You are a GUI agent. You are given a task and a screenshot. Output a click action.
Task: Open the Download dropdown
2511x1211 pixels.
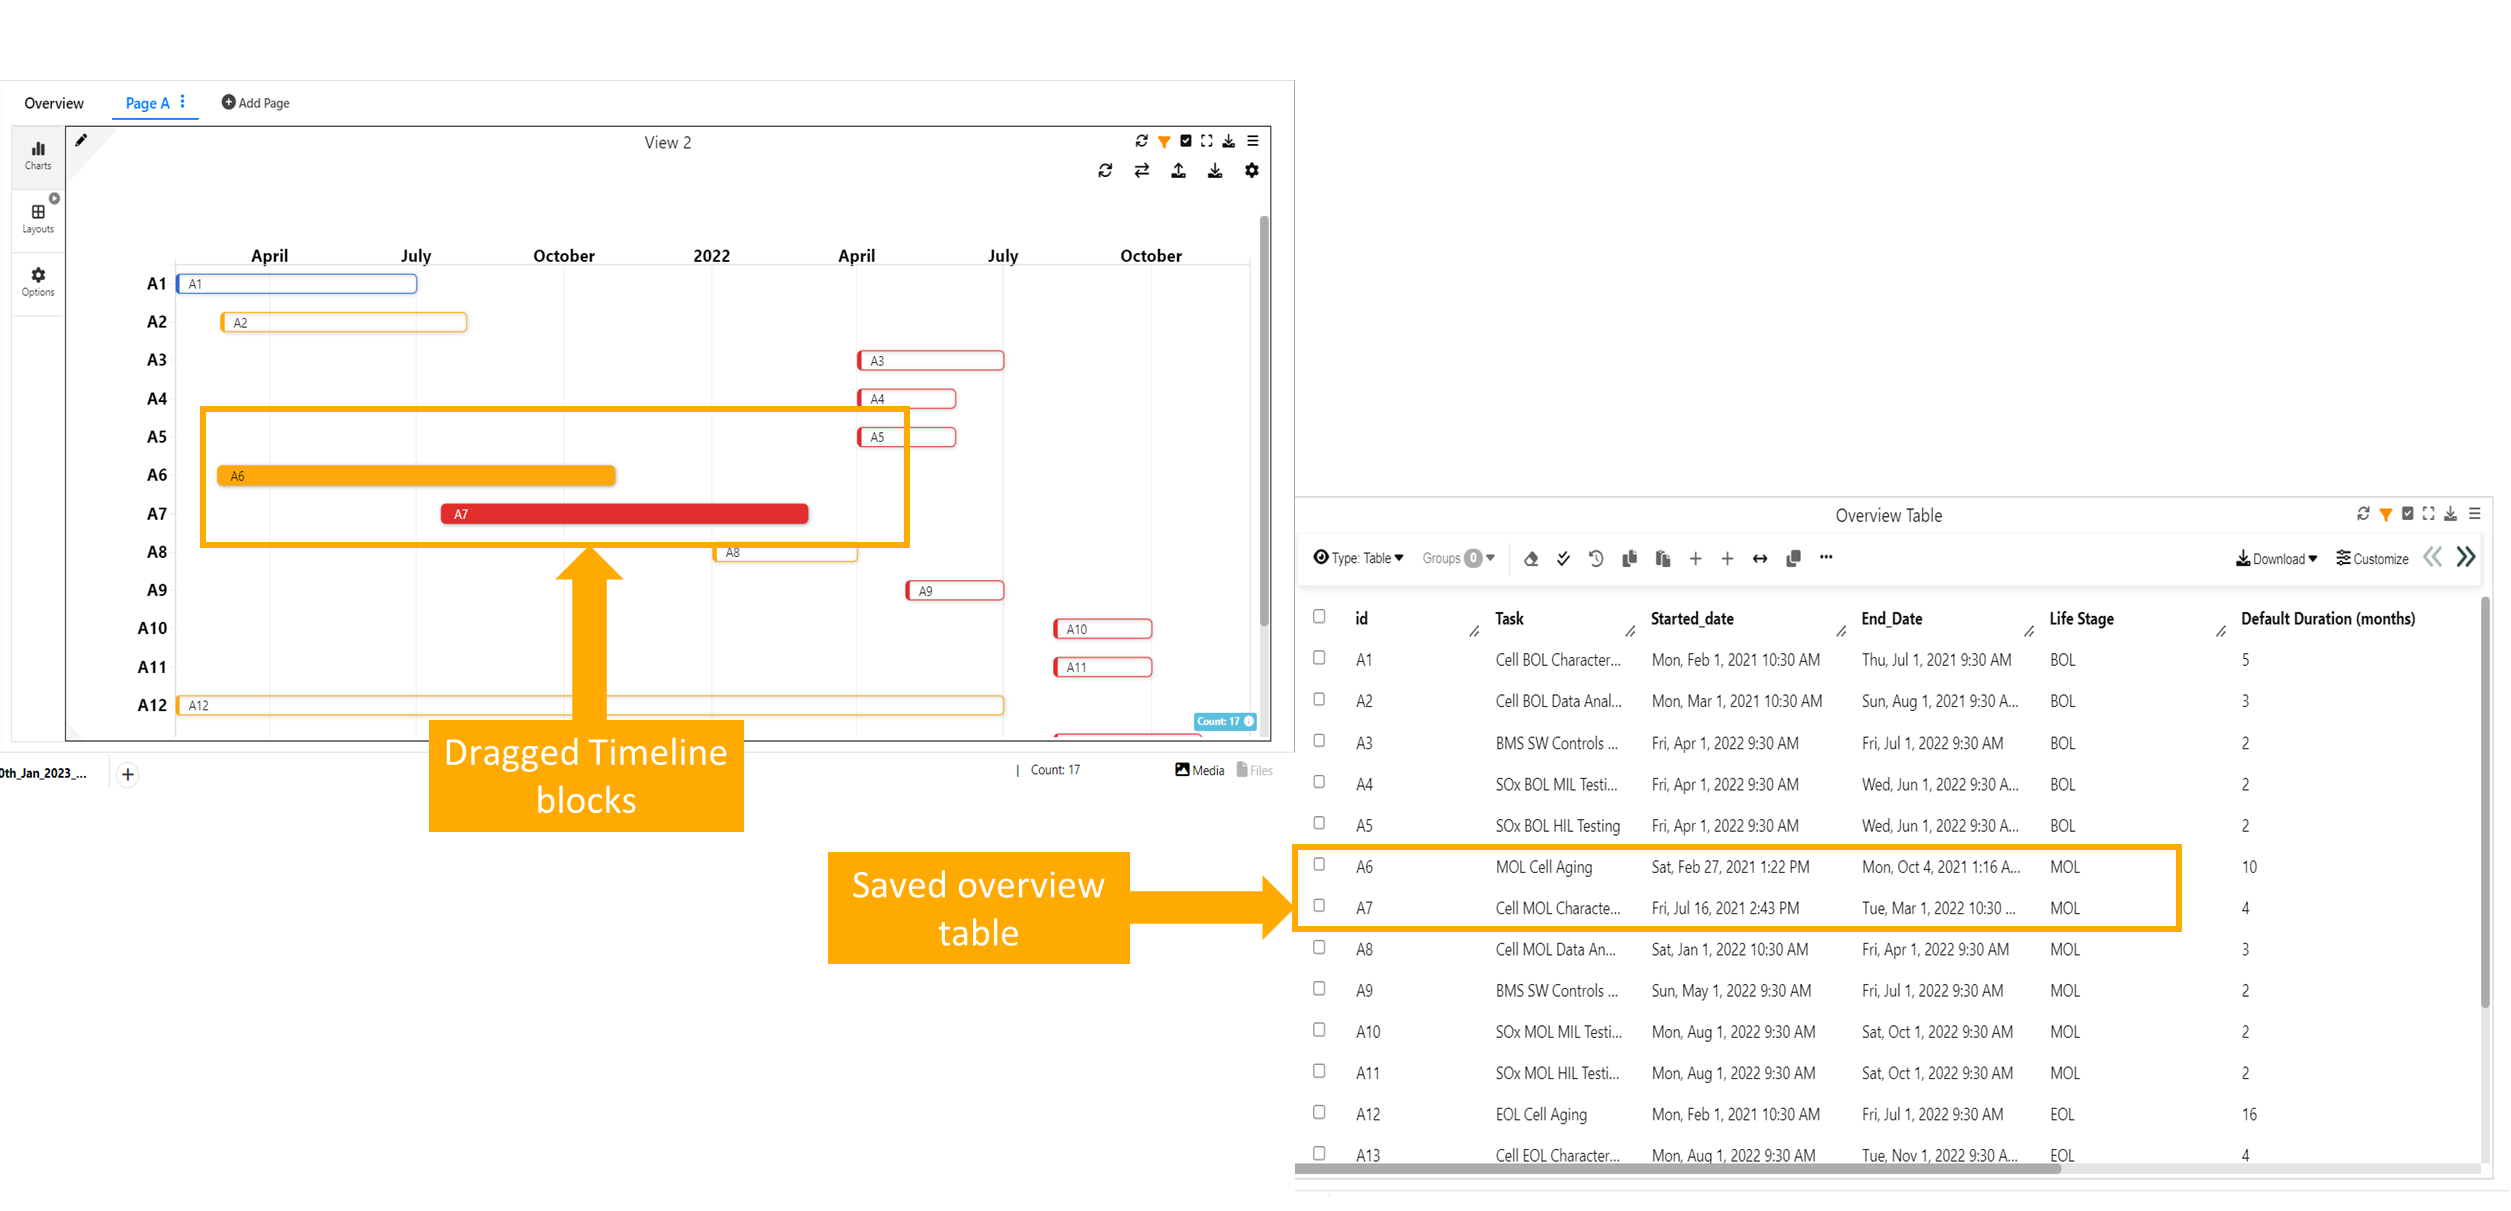[2276, 558]
